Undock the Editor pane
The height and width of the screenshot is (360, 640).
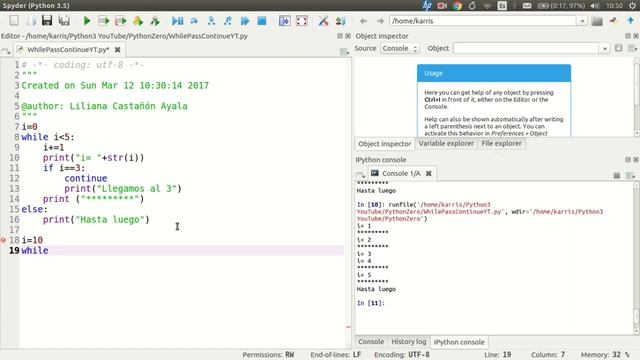tap(340, 36)
